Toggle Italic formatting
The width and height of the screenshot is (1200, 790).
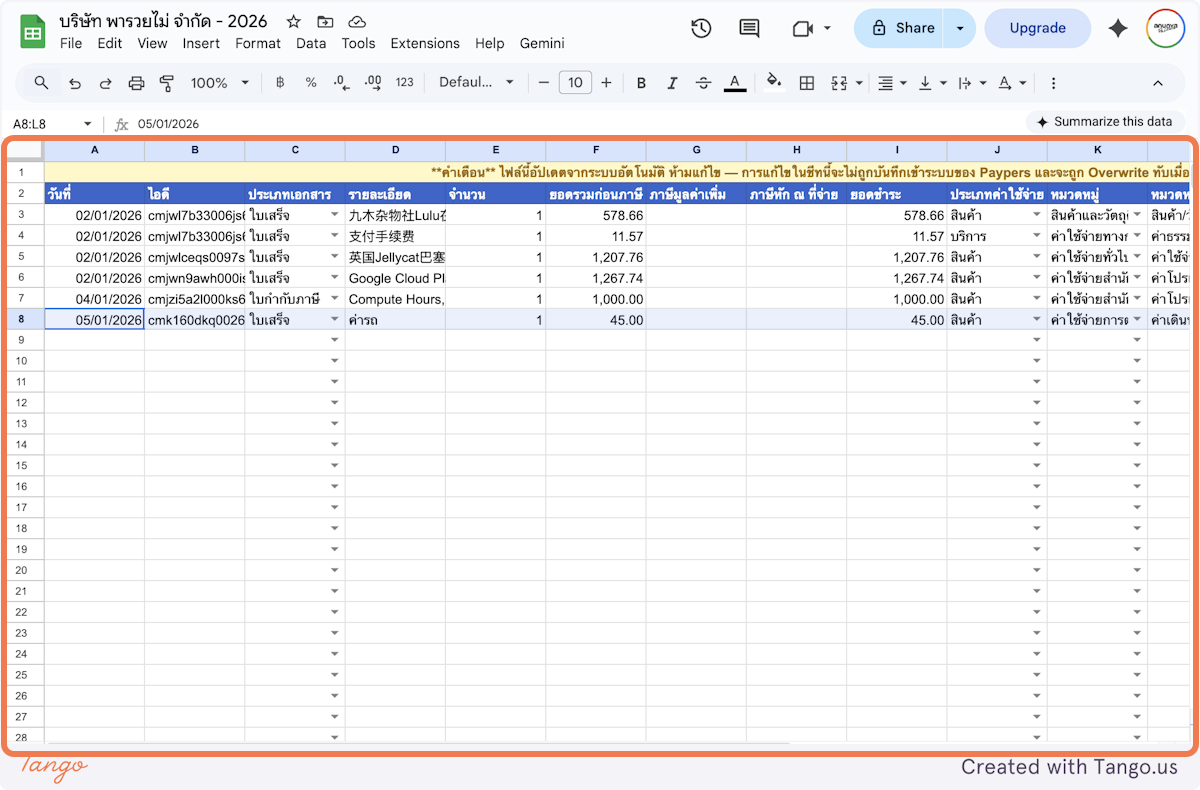(x=672, y=83)
